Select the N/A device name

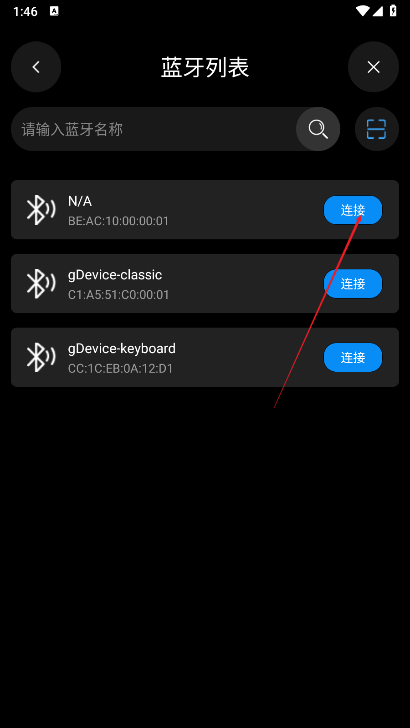pos(80,202)
